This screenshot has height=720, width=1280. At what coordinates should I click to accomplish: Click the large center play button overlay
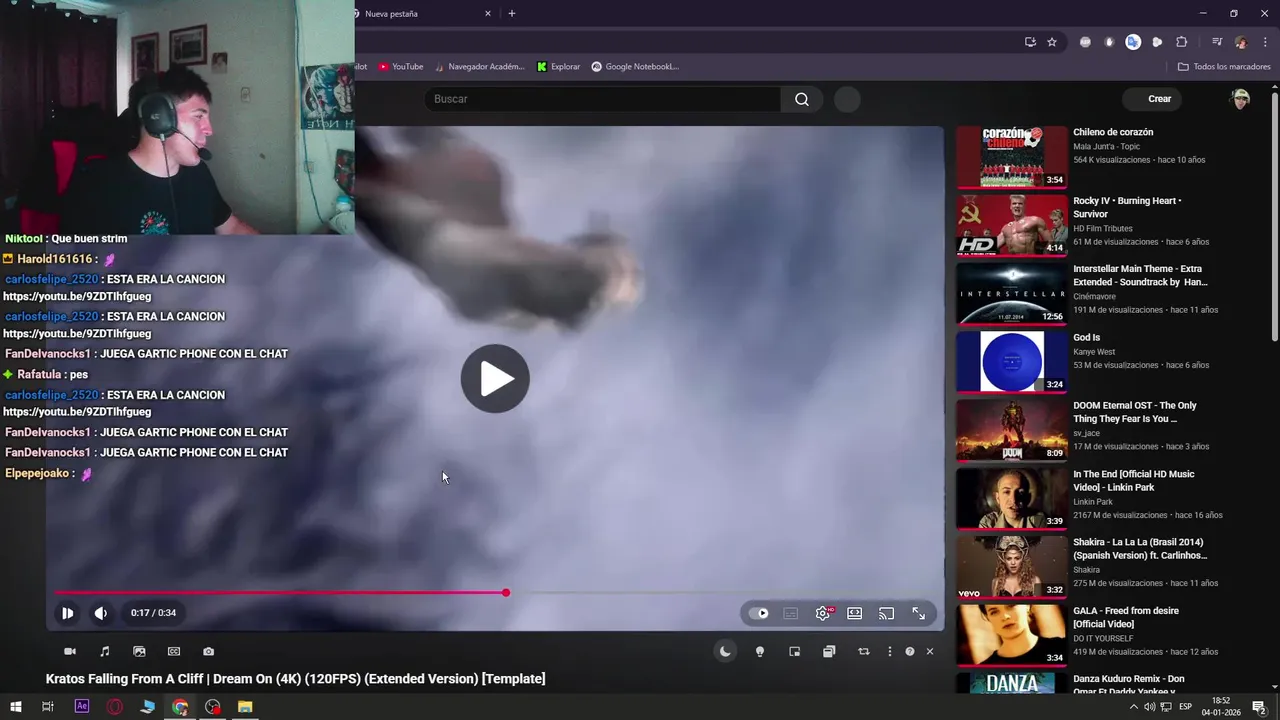(x=495, y=378)
